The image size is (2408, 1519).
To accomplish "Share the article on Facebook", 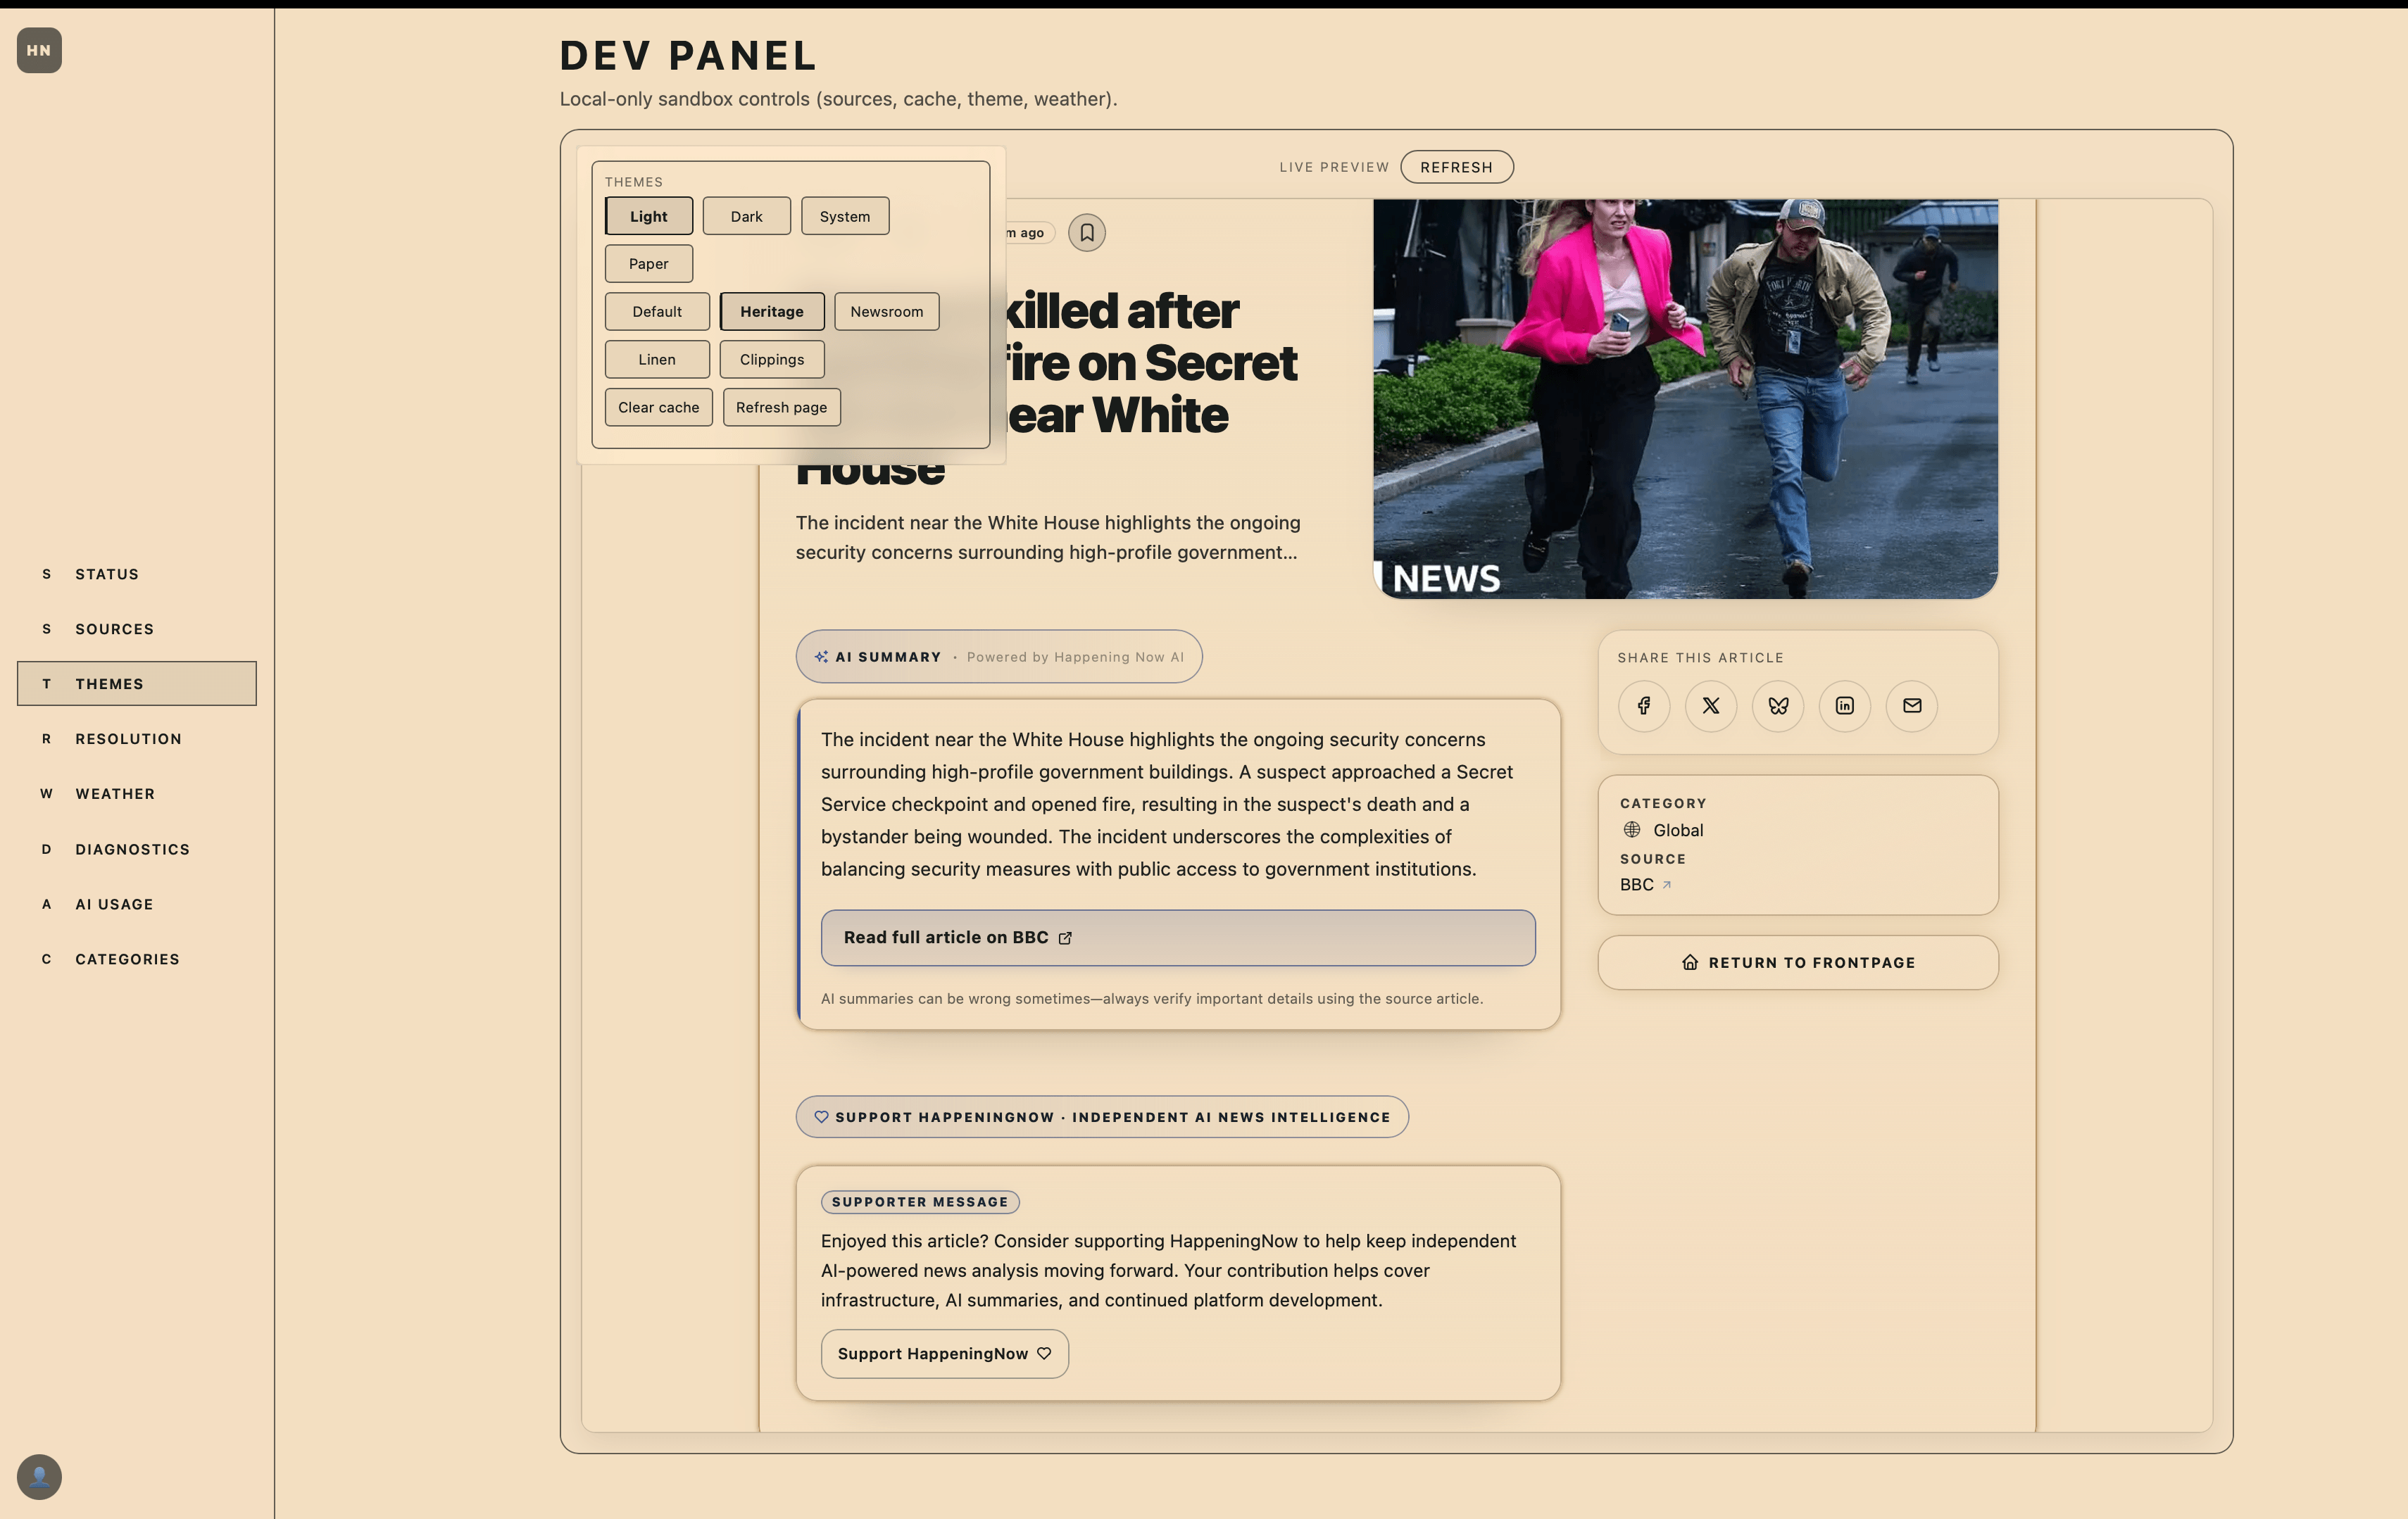I will click(1644, 706).
